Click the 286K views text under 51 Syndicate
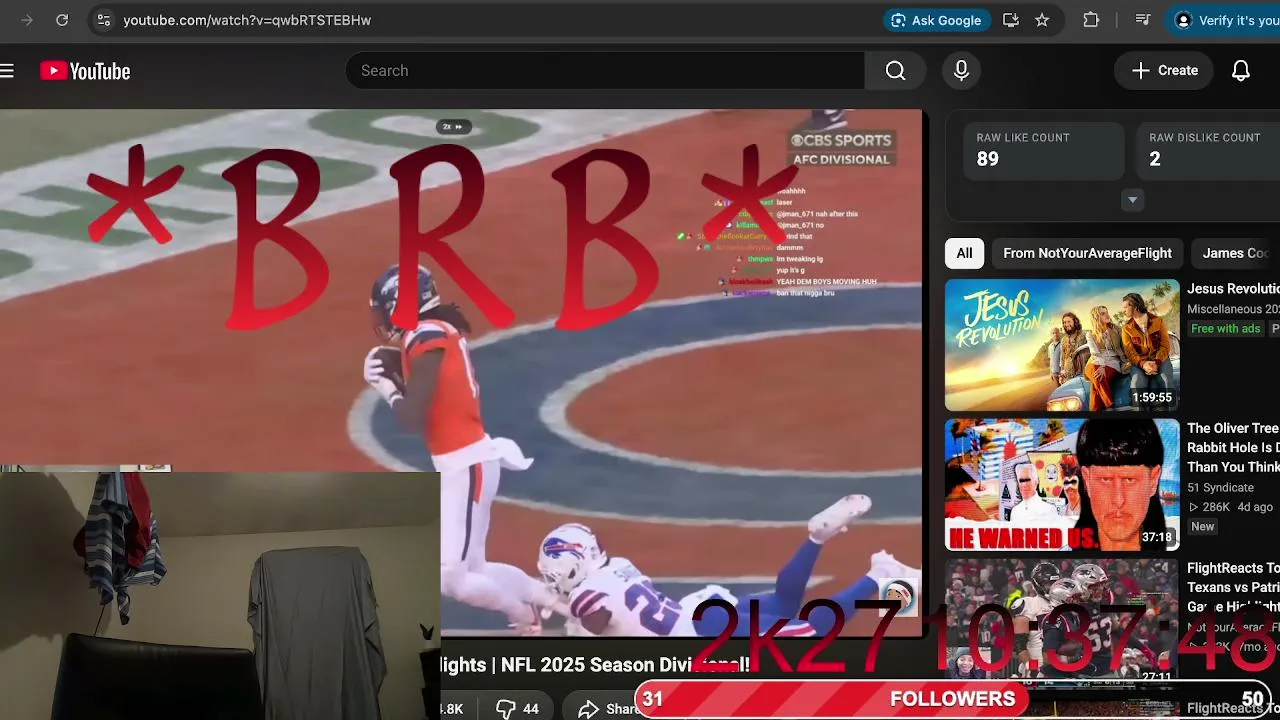This screenshot has width=1280, height=720. (1211, 507)
